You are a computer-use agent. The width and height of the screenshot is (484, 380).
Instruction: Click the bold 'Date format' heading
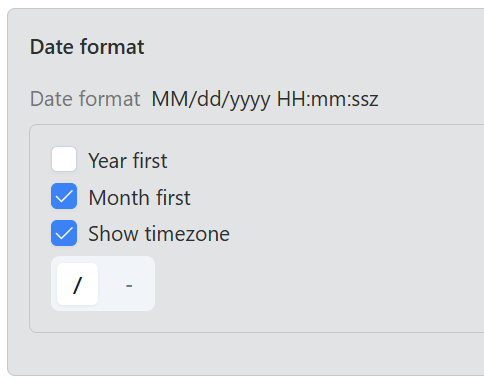(87, 46)
